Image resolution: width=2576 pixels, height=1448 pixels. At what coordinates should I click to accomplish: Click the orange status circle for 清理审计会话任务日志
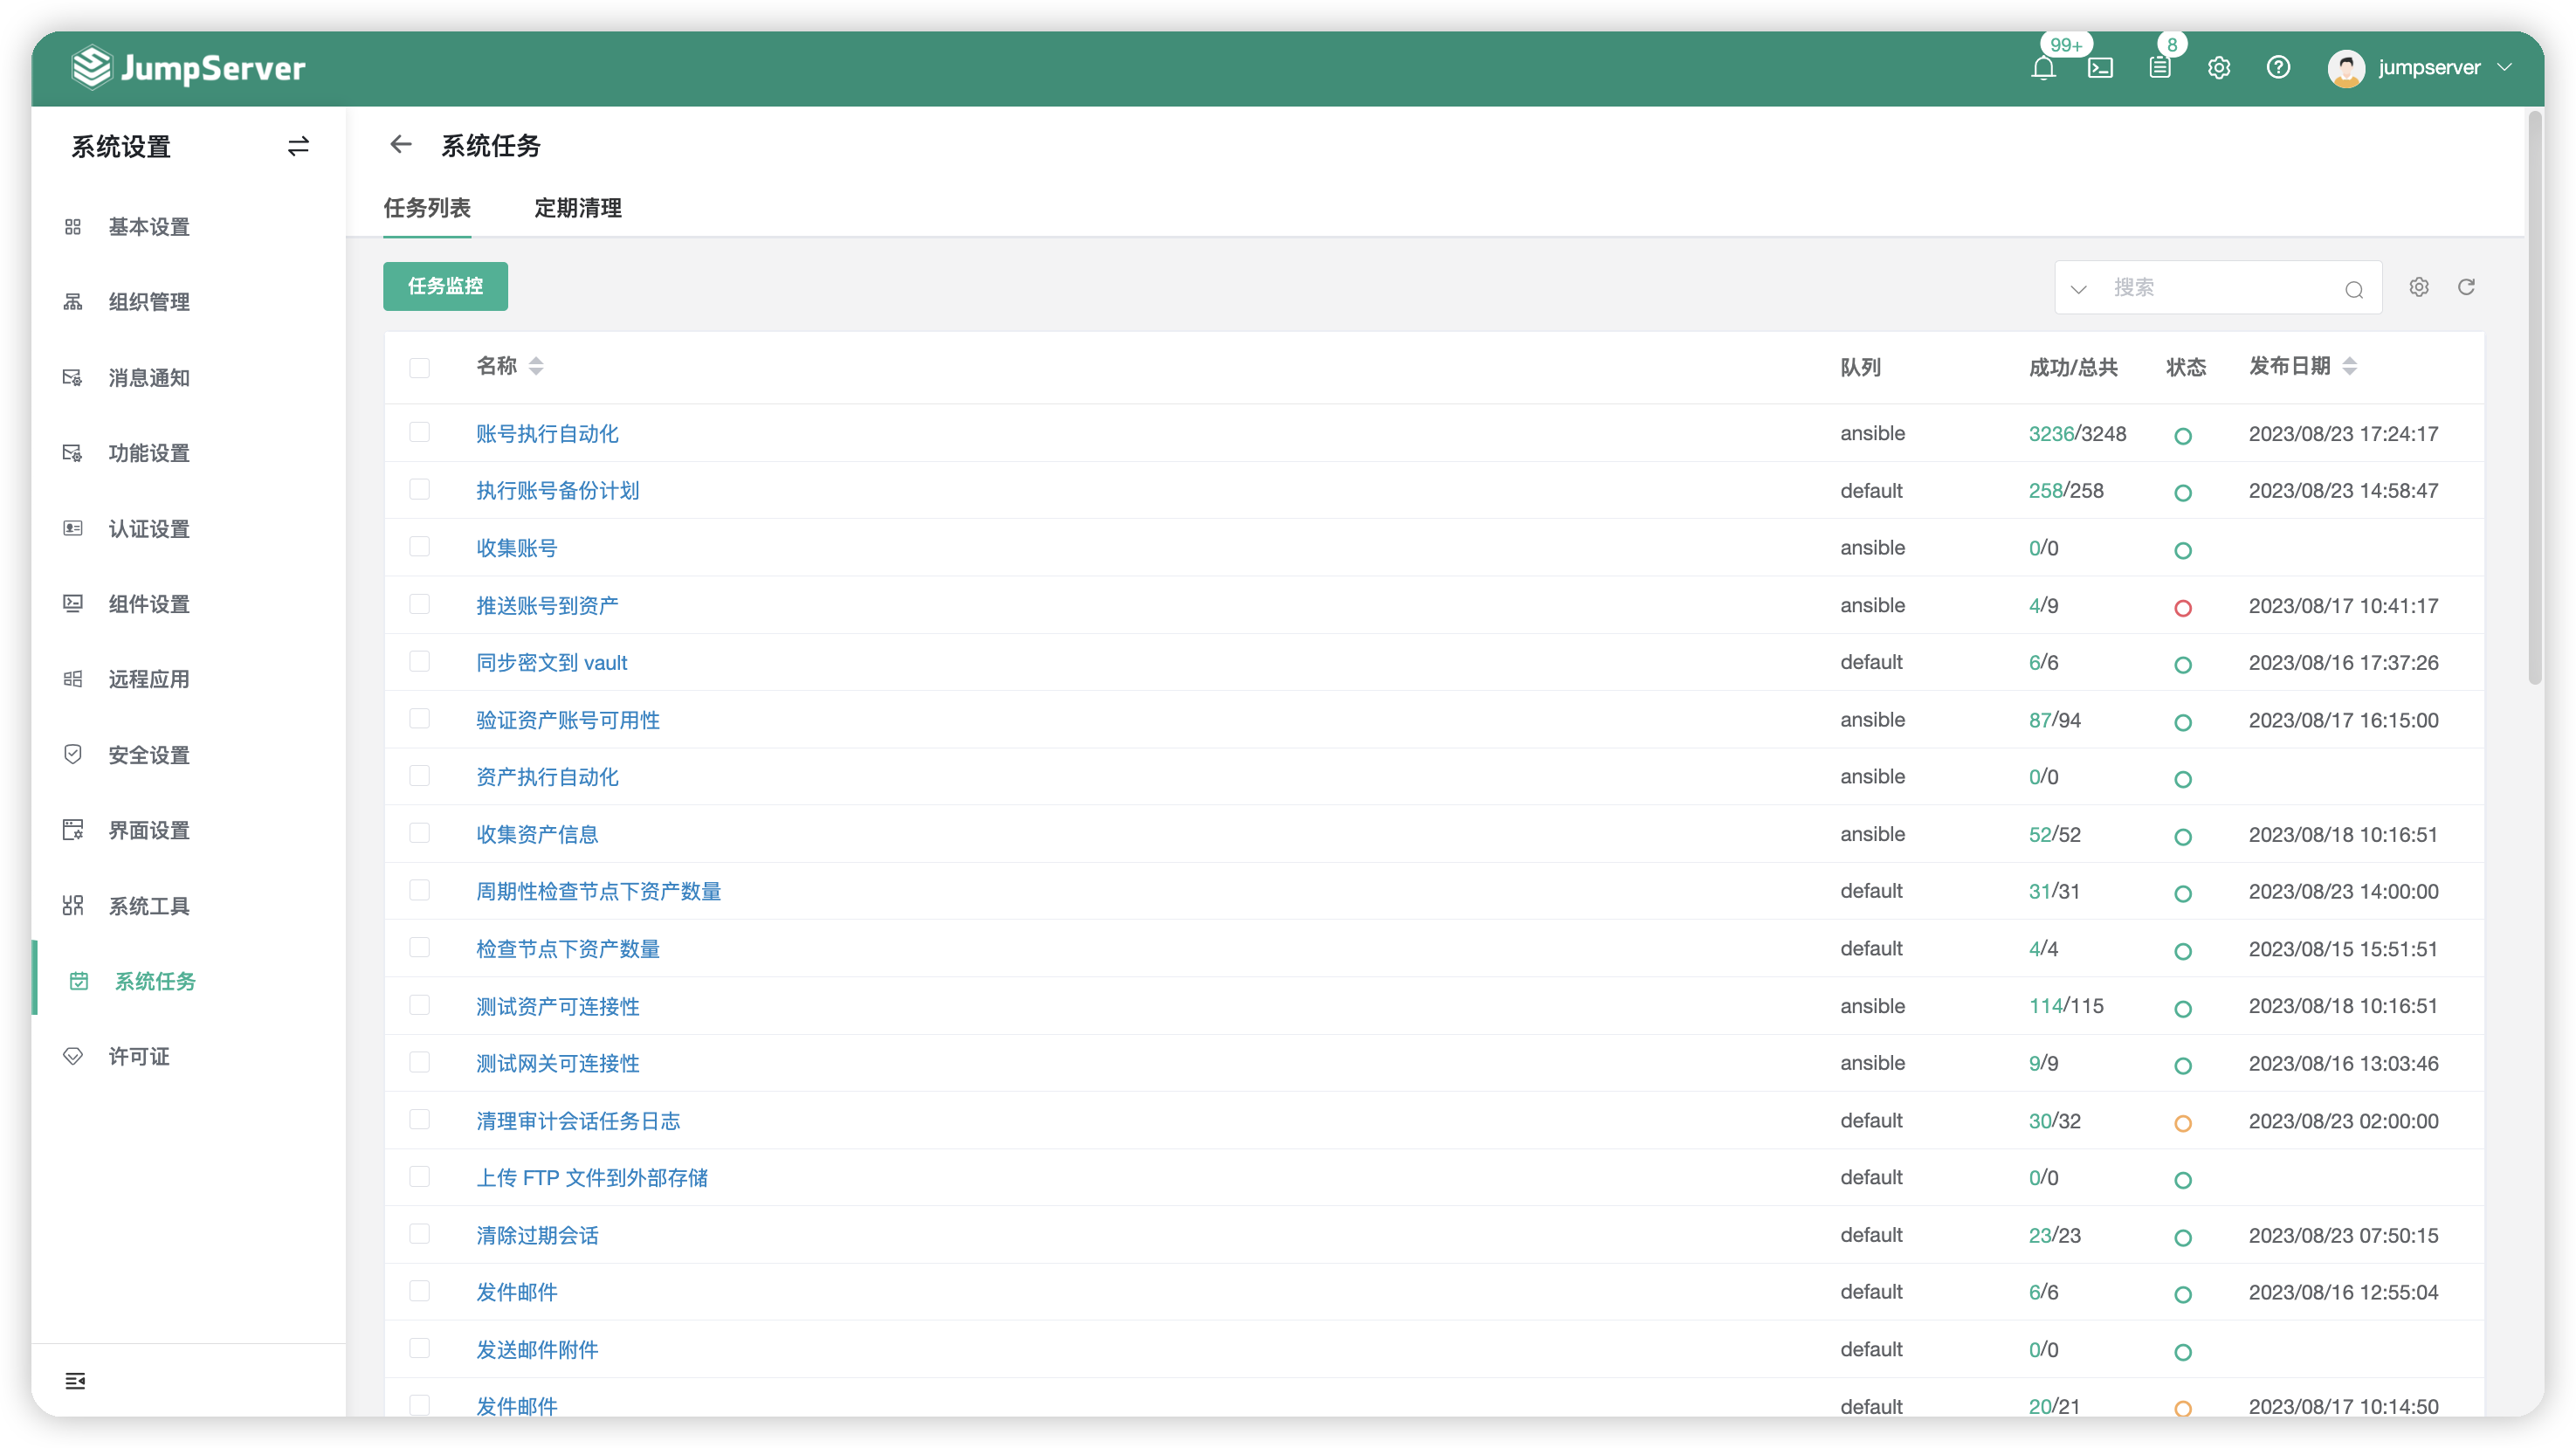(2183, 1124)
